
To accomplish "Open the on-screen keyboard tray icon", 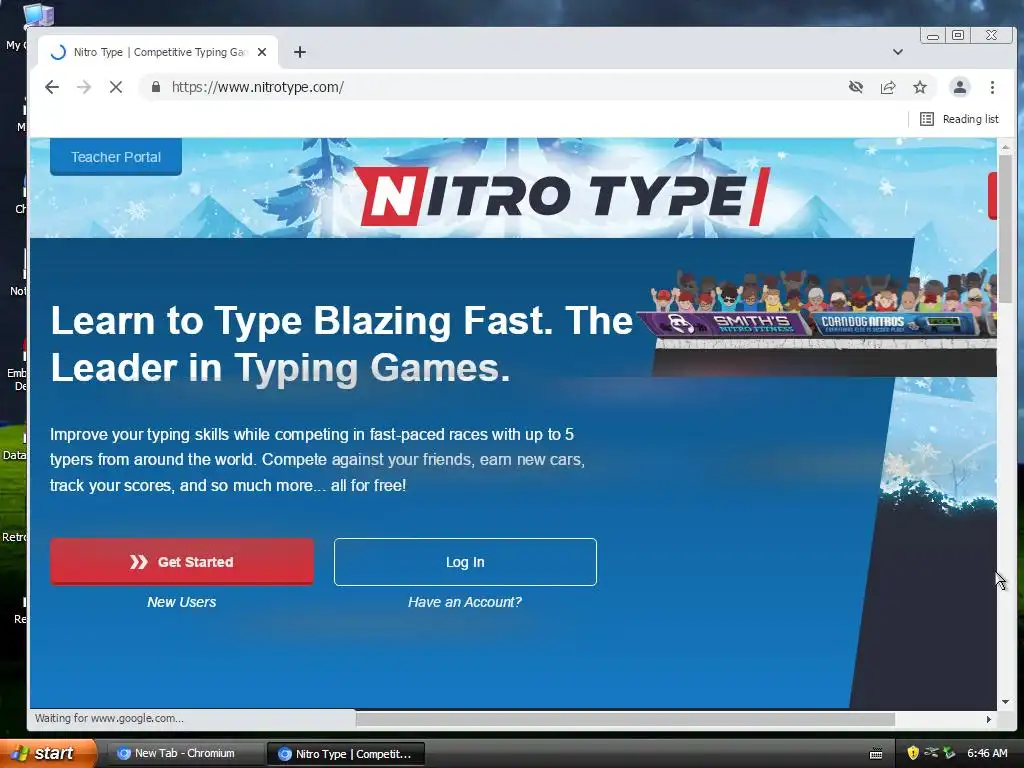I will [x=876, y=754].
